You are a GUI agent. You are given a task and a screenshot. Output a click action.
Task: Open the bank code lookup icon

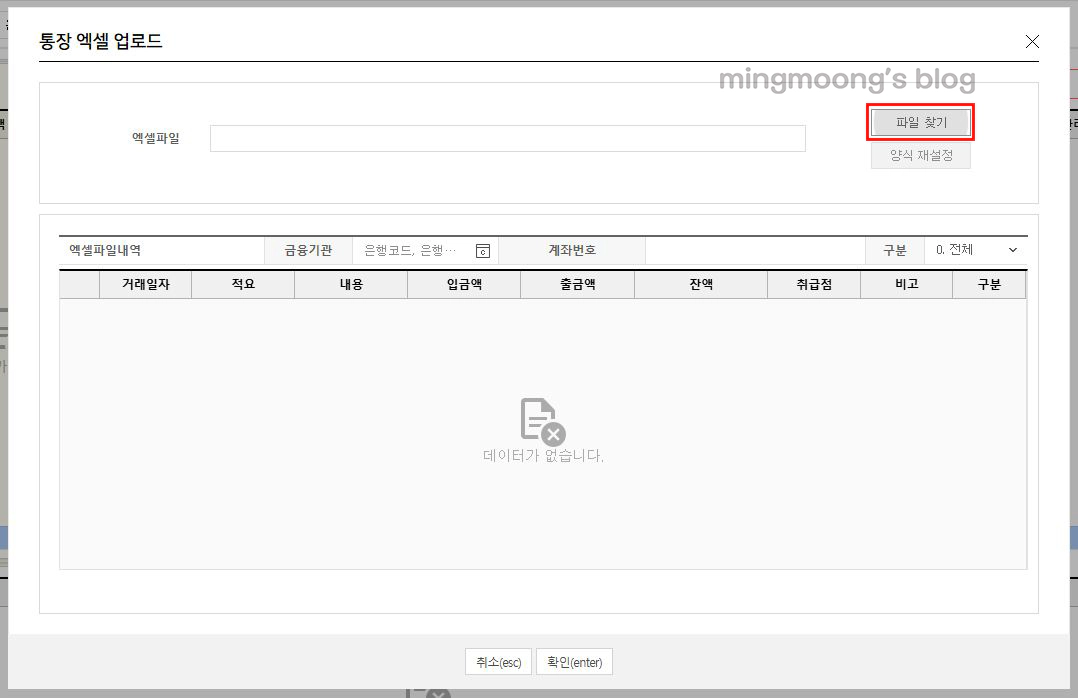482,250
